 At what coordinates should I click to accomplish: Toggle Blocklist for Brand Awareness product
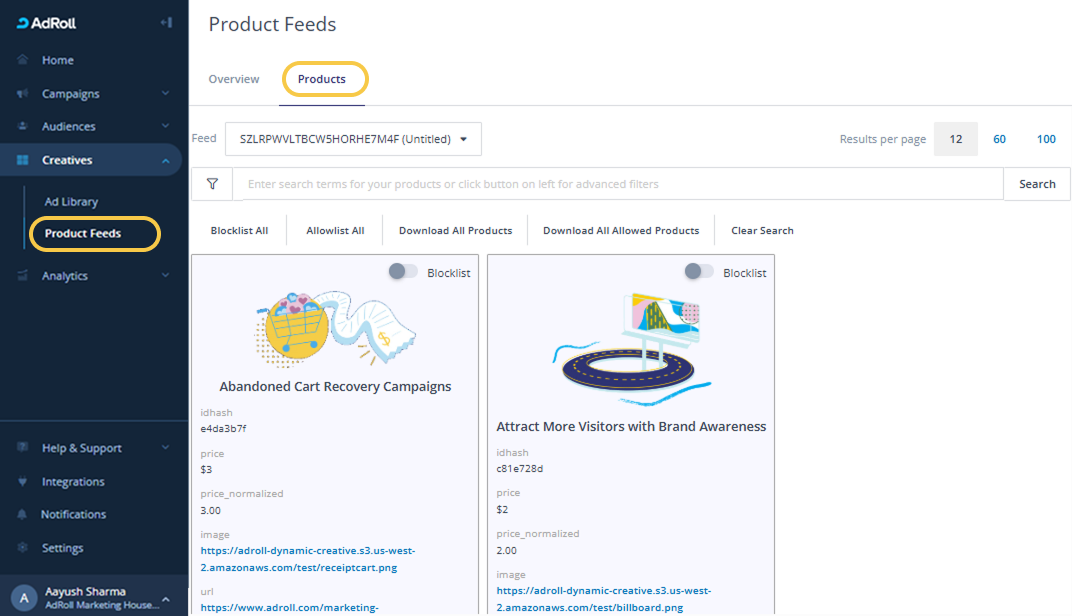coord(699,272)
